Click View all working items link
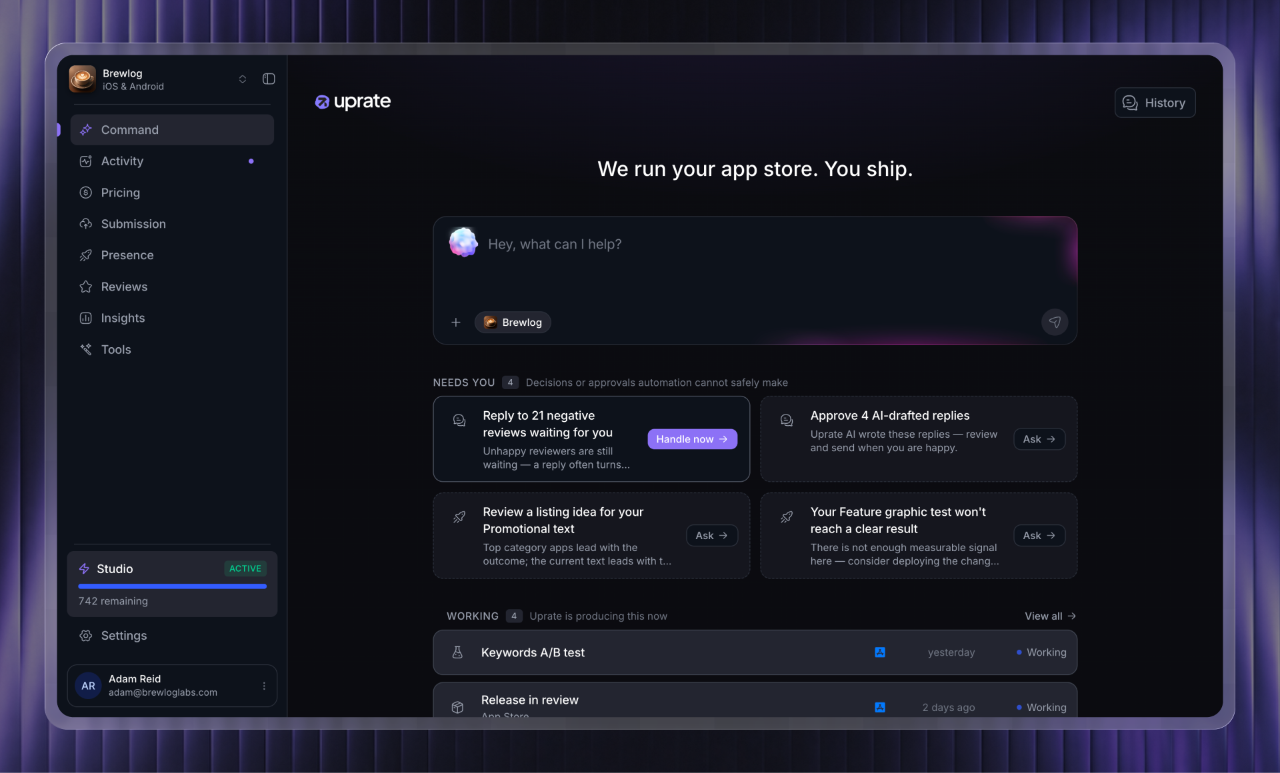Screen dimensions: 1280x773 pyautogui.click(x=1050, y=616)
